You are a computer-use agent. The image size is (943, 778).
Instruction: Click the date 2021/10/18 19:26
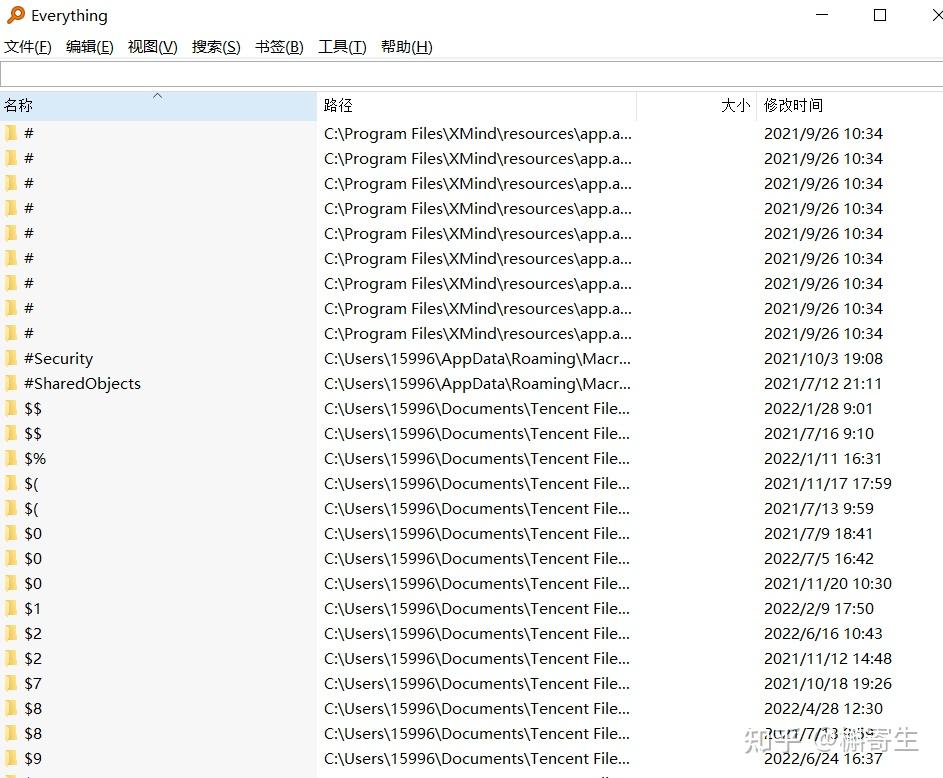click(x=828, y=684)
